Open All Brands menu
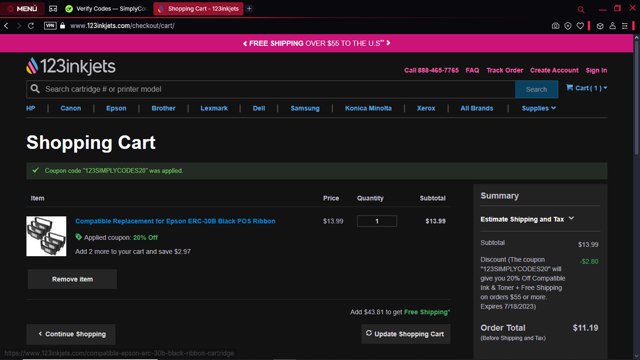 pos(477,108)
